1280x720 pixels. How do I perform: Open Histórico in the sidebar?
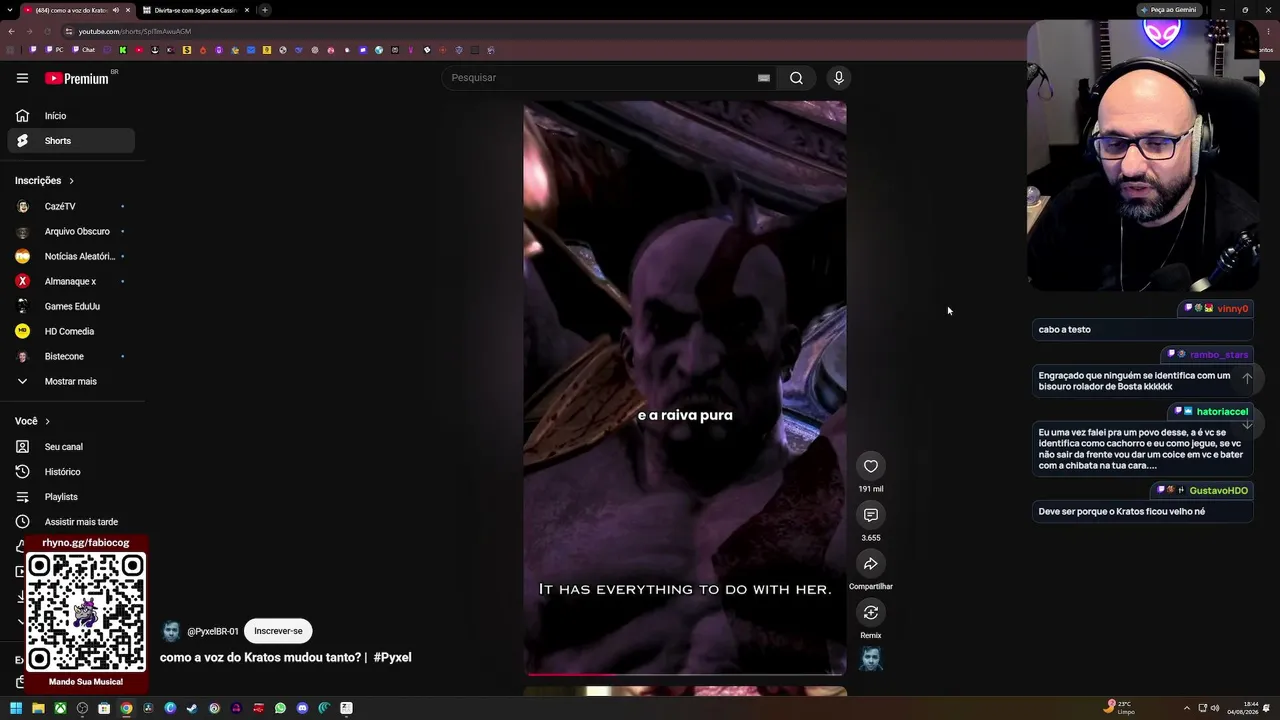click(x=71, y=472)
